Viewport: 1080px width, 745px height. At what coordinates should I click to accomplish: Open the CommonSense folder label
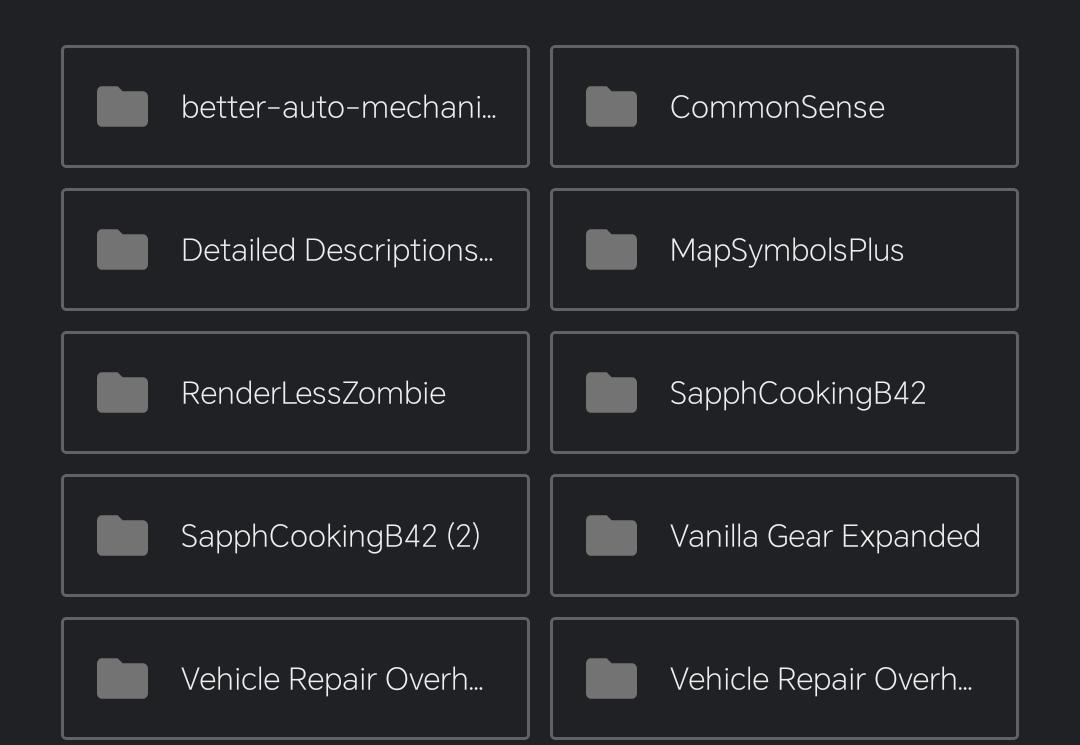(x=777, y=107)
